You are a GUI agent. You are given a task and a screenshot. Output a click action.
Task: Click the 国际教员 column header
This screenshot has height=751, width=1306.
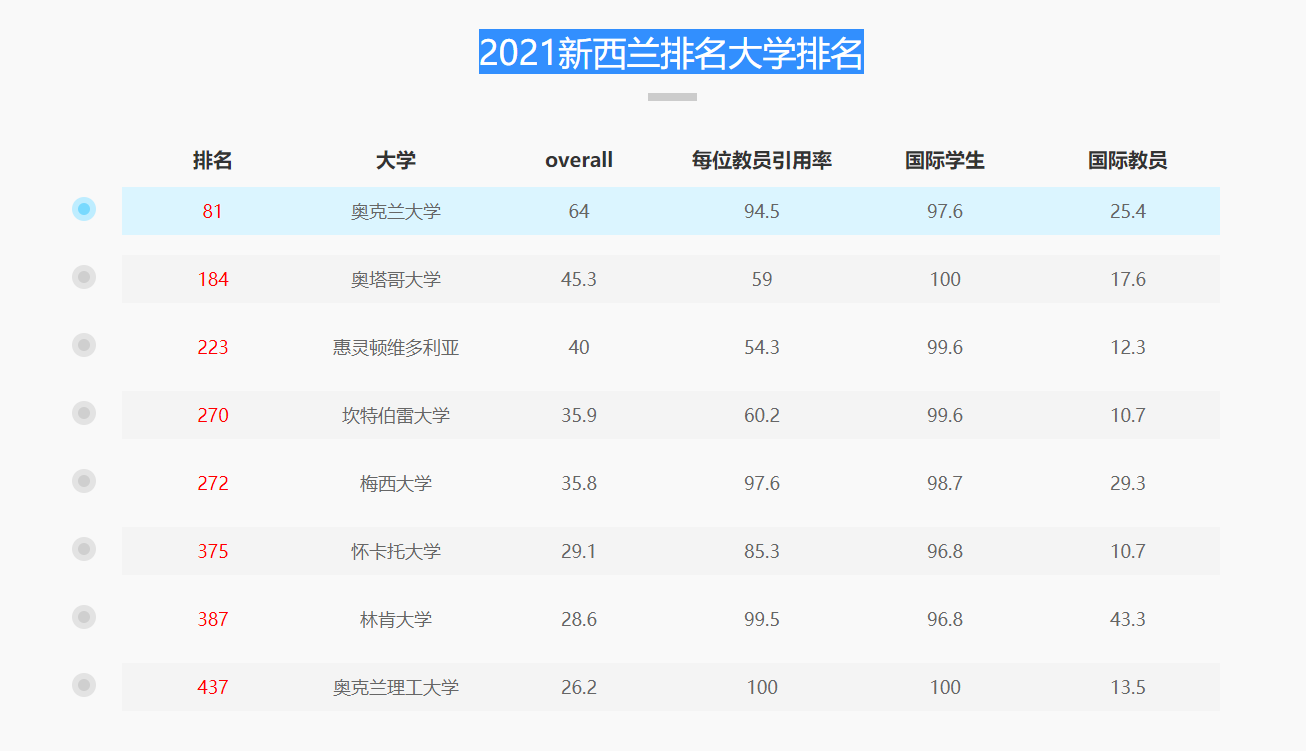pyautogui.click(x=1128, y=160)
